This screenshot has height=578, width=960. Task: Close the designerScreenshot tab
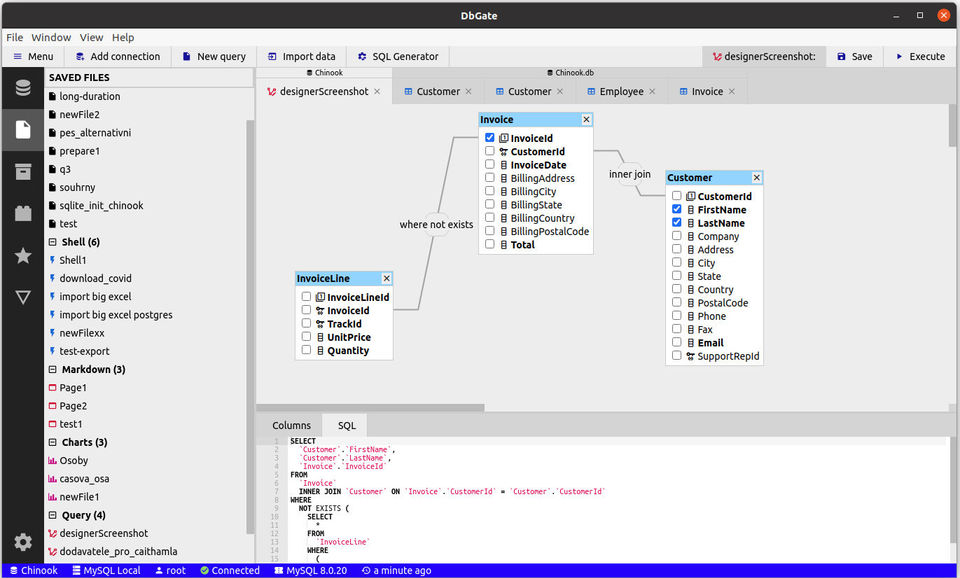click(x=378, y=92)
